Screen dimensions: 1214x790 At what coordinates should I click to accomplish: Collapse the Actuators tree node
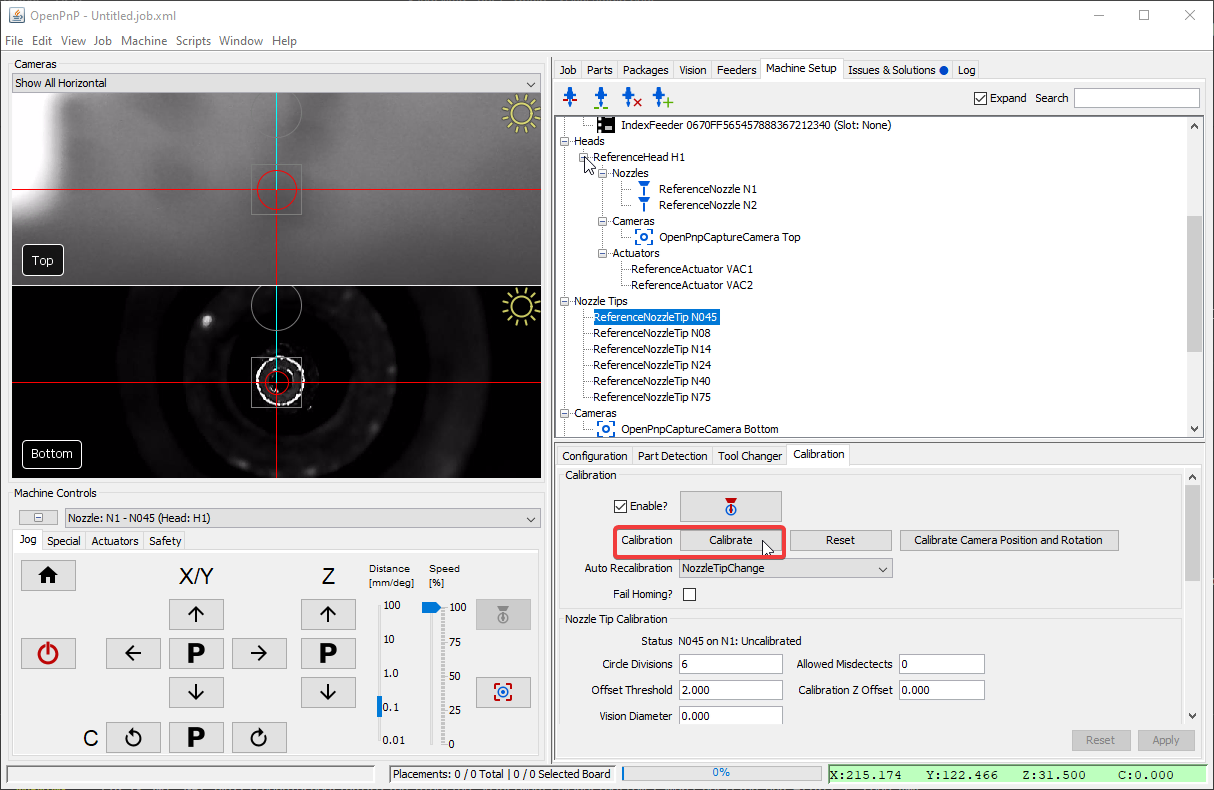tap(603, 253)
